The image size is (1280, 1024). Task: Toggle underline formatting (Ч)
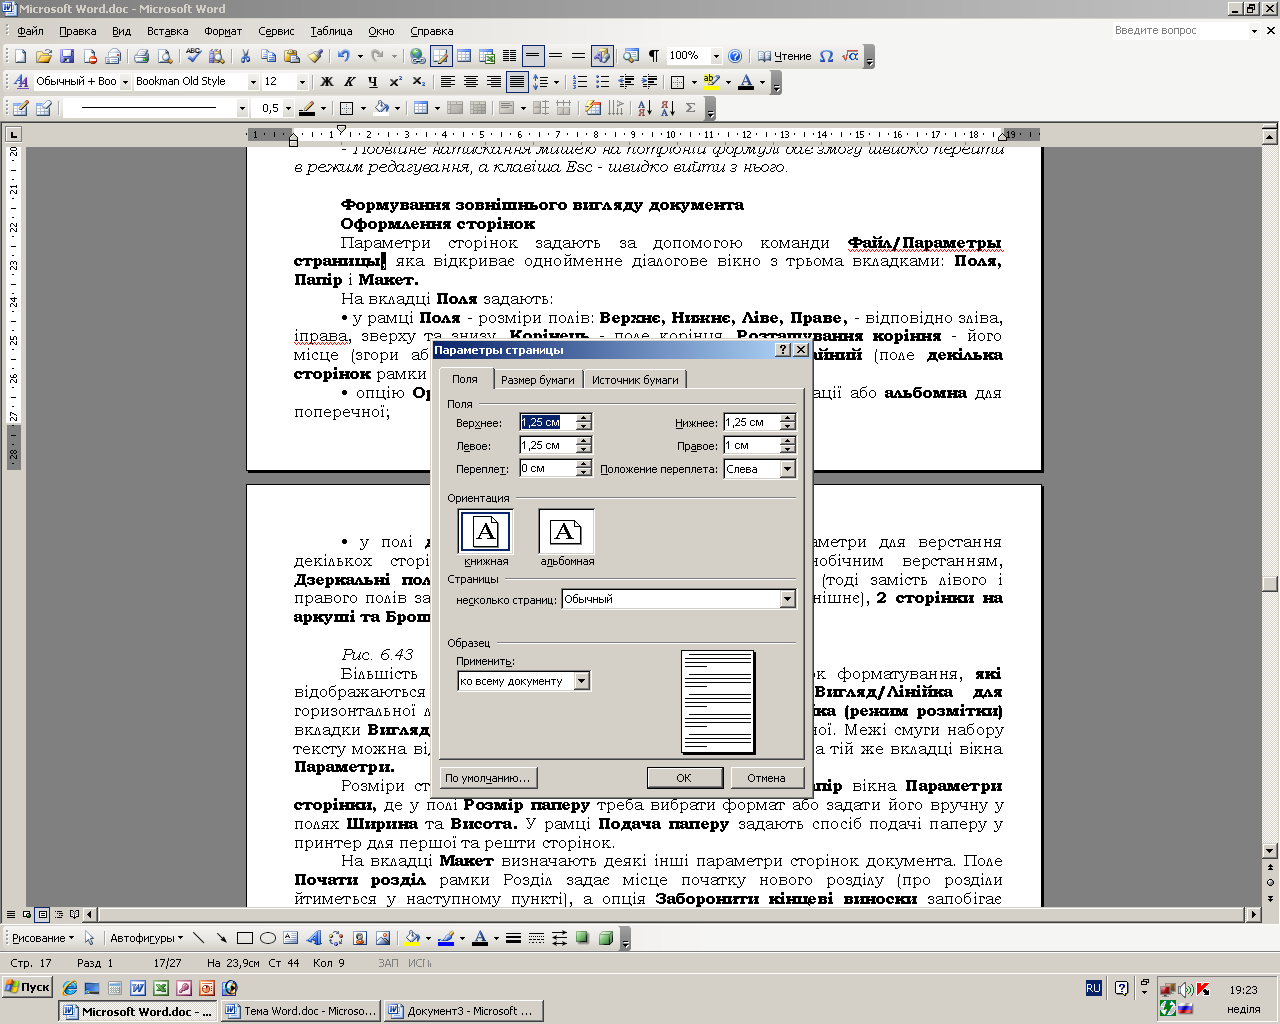tap(372, 82)
